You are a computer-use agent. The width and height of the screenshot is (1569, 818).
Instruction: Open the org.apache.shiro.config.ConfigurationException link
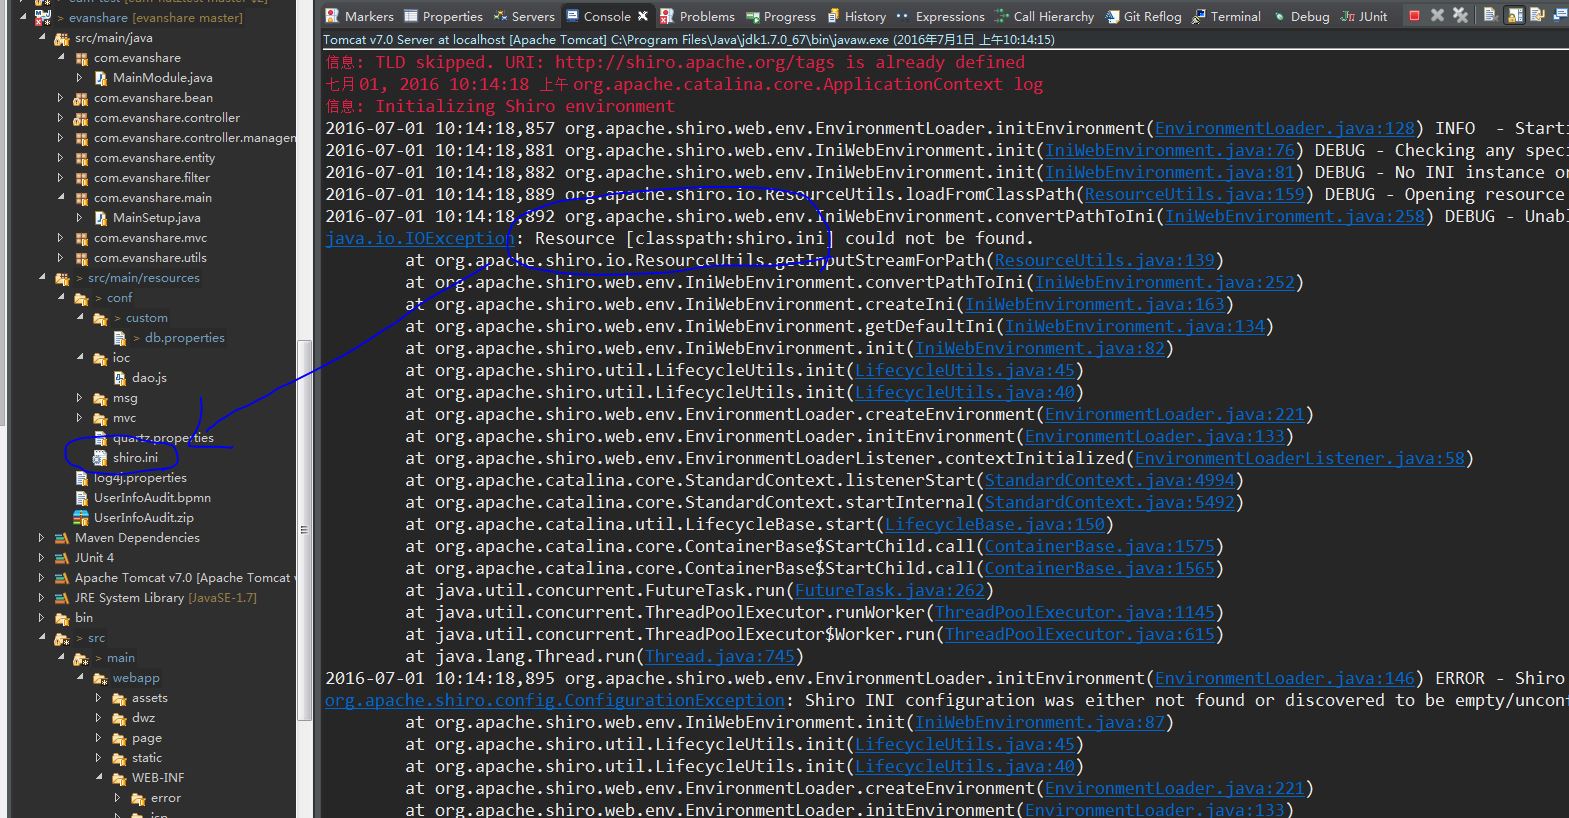pyautogui.click(x=555, y=700)
